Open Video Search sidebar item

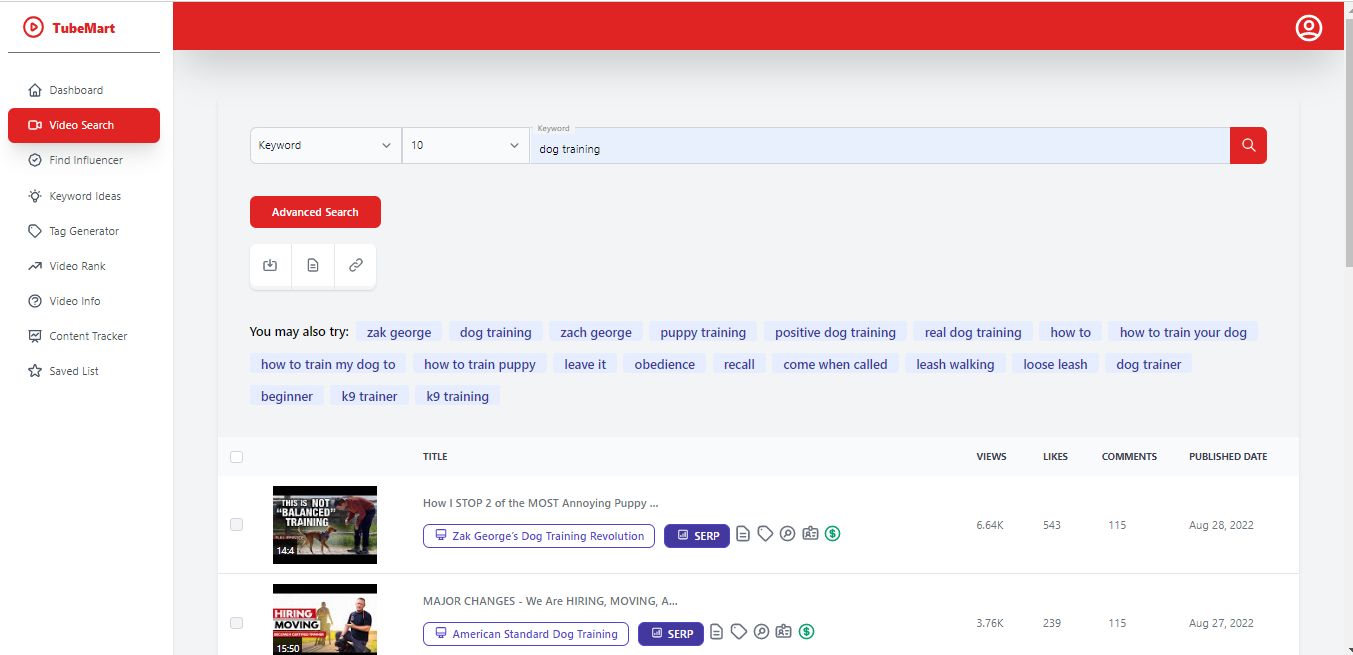coord(84,125)
